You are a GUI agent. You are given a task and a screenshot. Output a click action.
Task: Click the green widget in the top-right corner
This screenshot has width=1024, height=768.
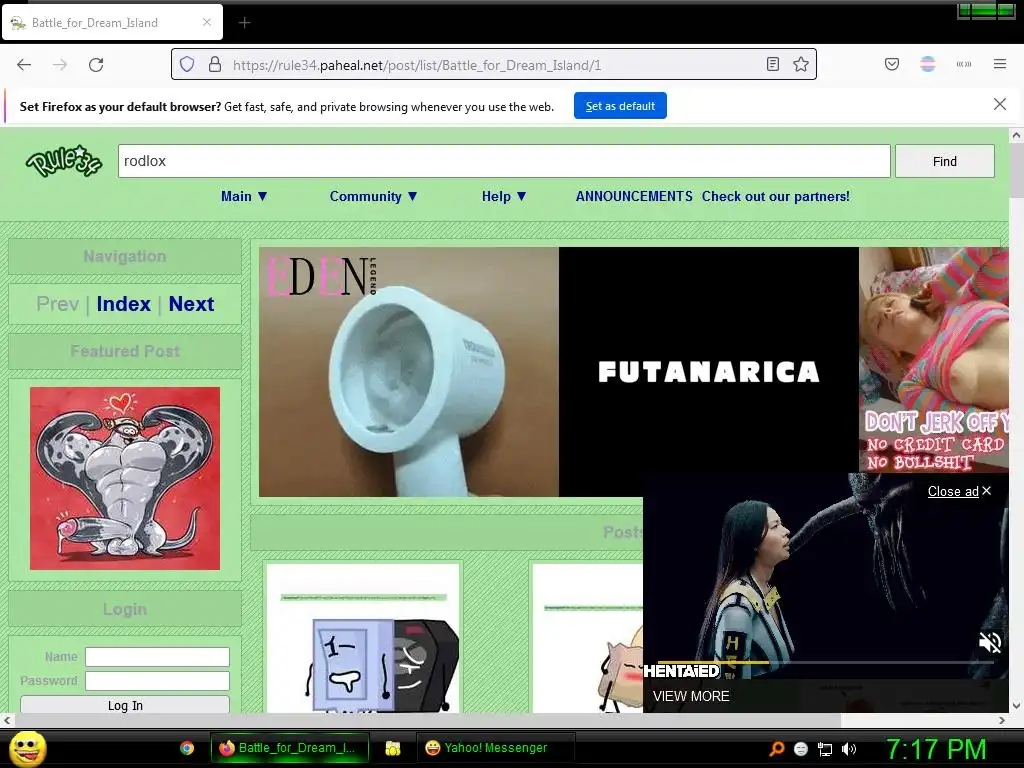click(x=985, y=10)
